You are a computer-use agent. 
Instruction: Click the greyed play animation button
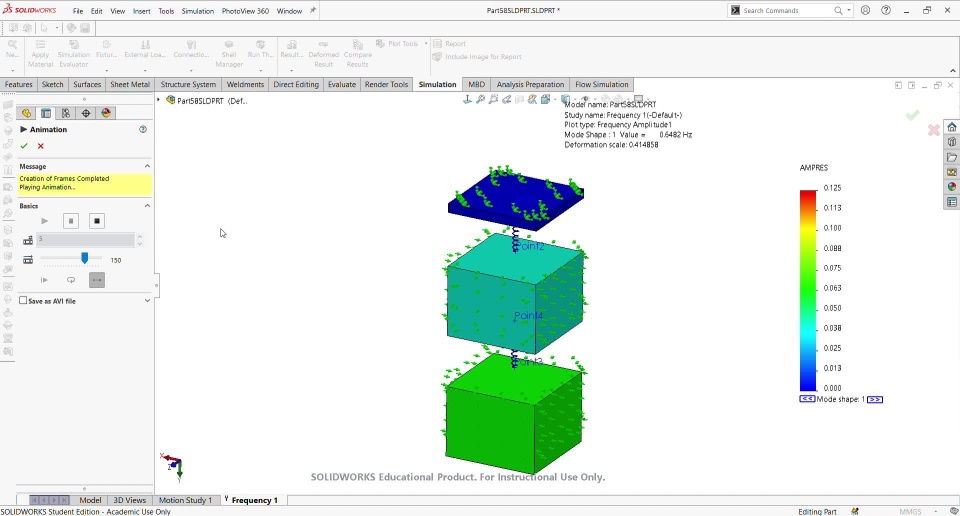[x=44, y=221]
